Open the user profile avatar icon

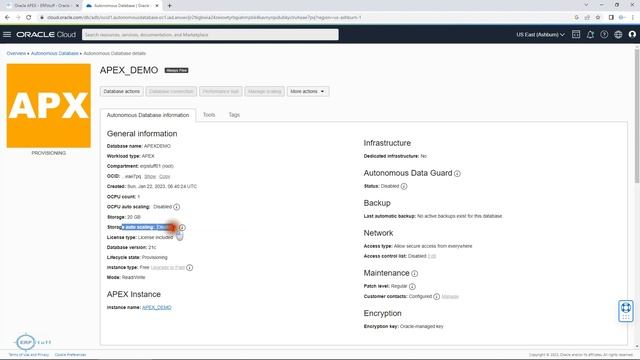coord(632,35)
